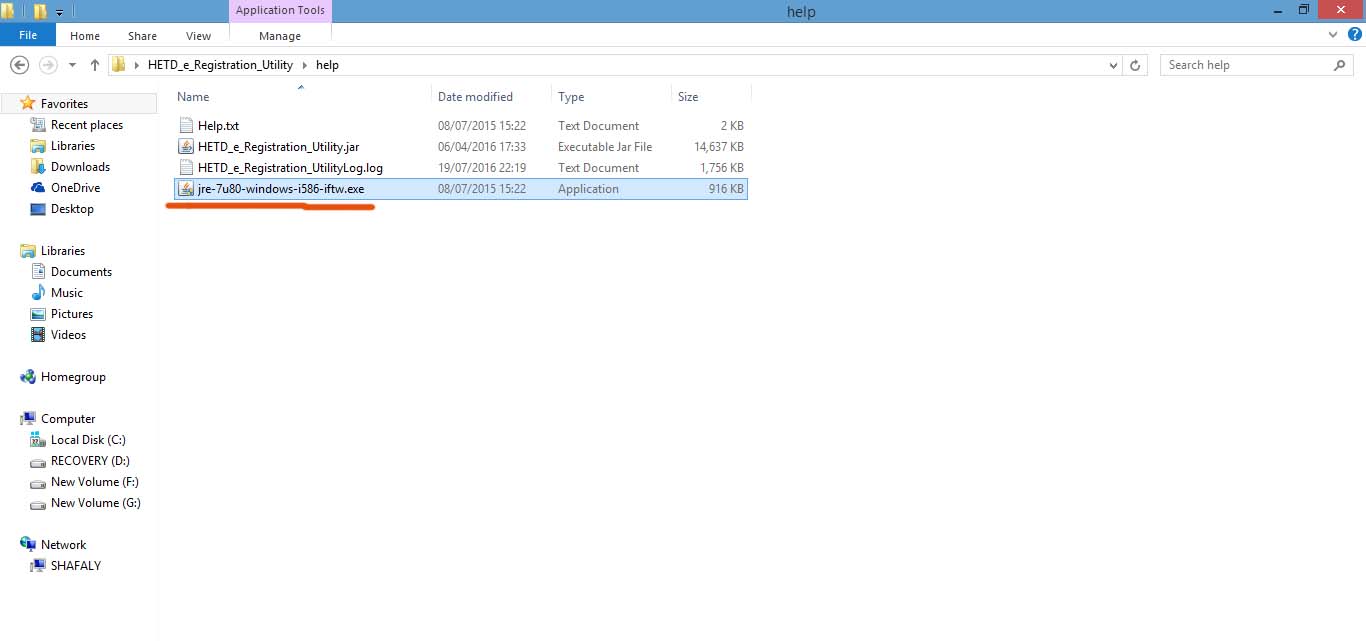This screenshot has width=1366, height=641.
Task: Open the Videos library
Action: (68, 335)
